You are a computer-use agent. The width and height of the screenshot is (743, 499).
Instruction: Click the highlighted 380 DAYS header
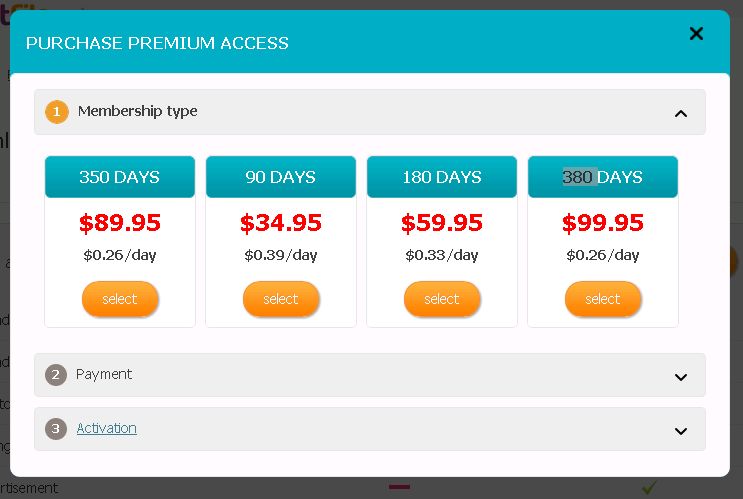click(603, 177)
